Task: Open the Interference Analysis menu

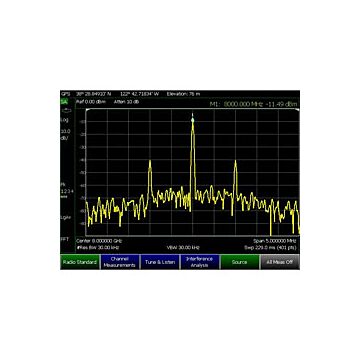Action: (x=200, y=262)
